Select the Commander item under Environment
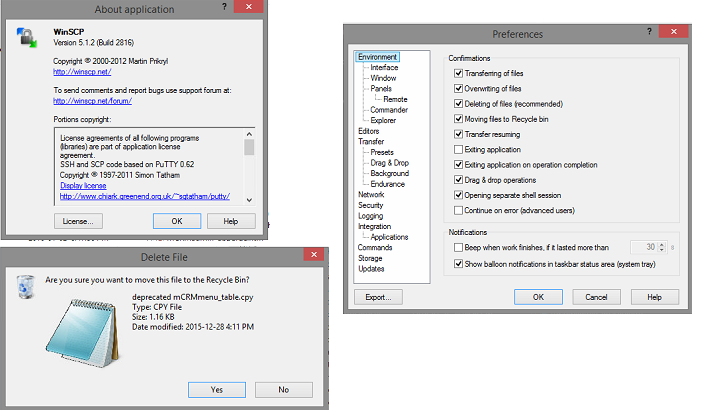This screenshot has width=703, height=416. tap(389, 109)
